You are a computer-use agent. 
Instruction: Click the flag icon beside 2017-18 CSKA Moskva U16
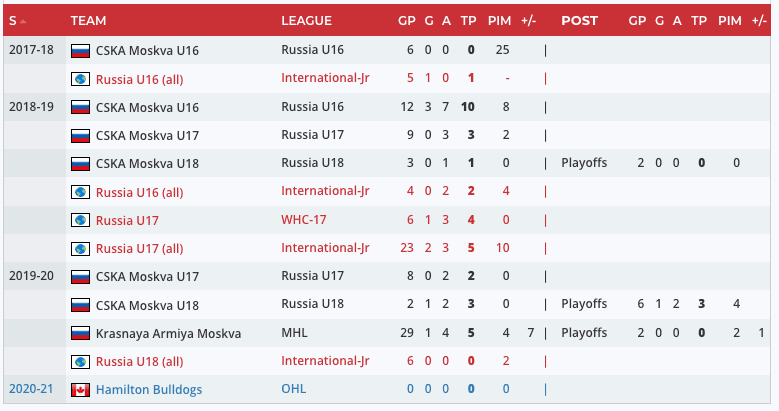click(80, 50)
